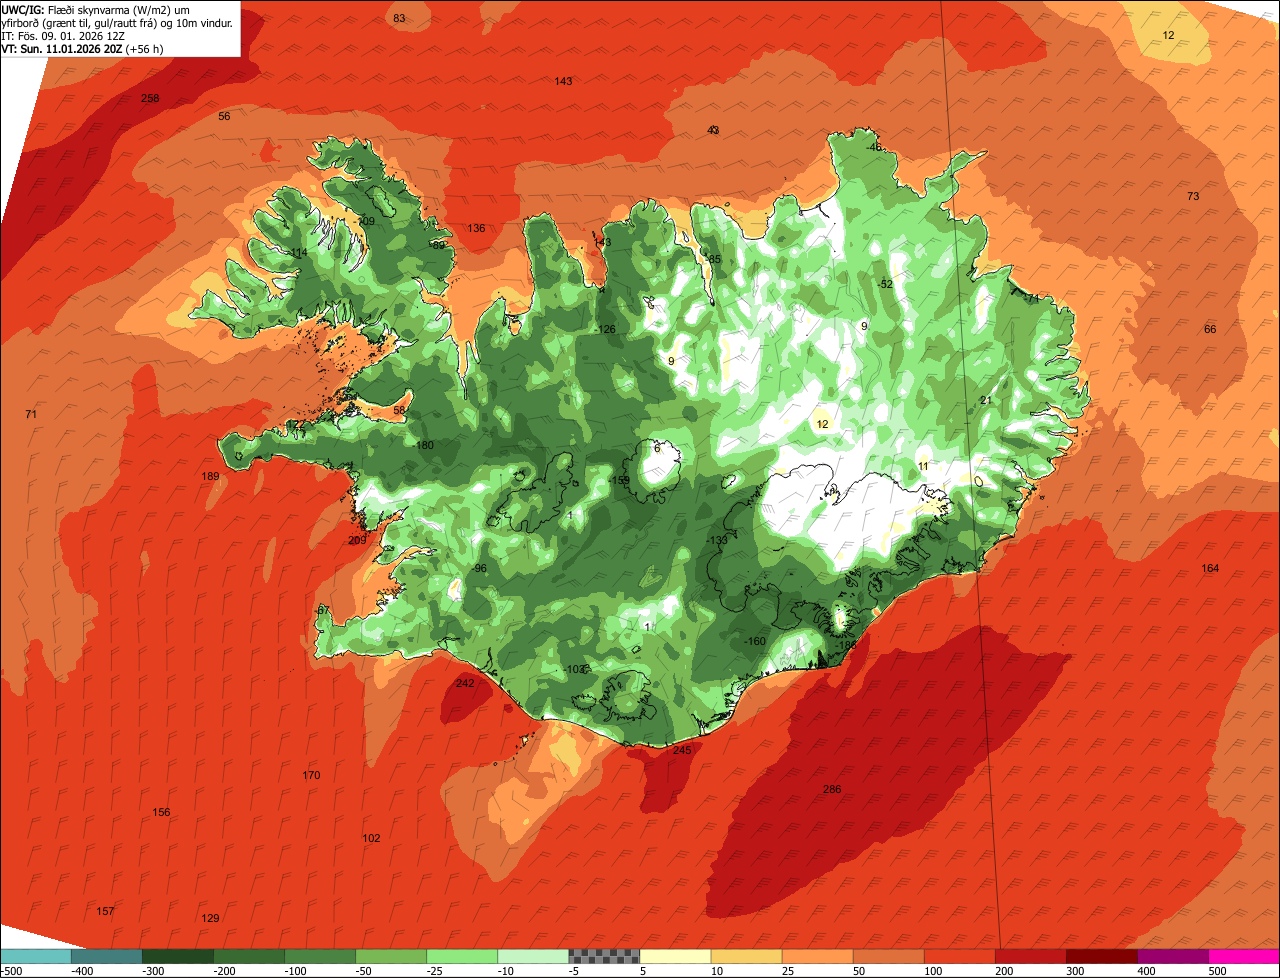Click the map value 66

pos(1210,329)
